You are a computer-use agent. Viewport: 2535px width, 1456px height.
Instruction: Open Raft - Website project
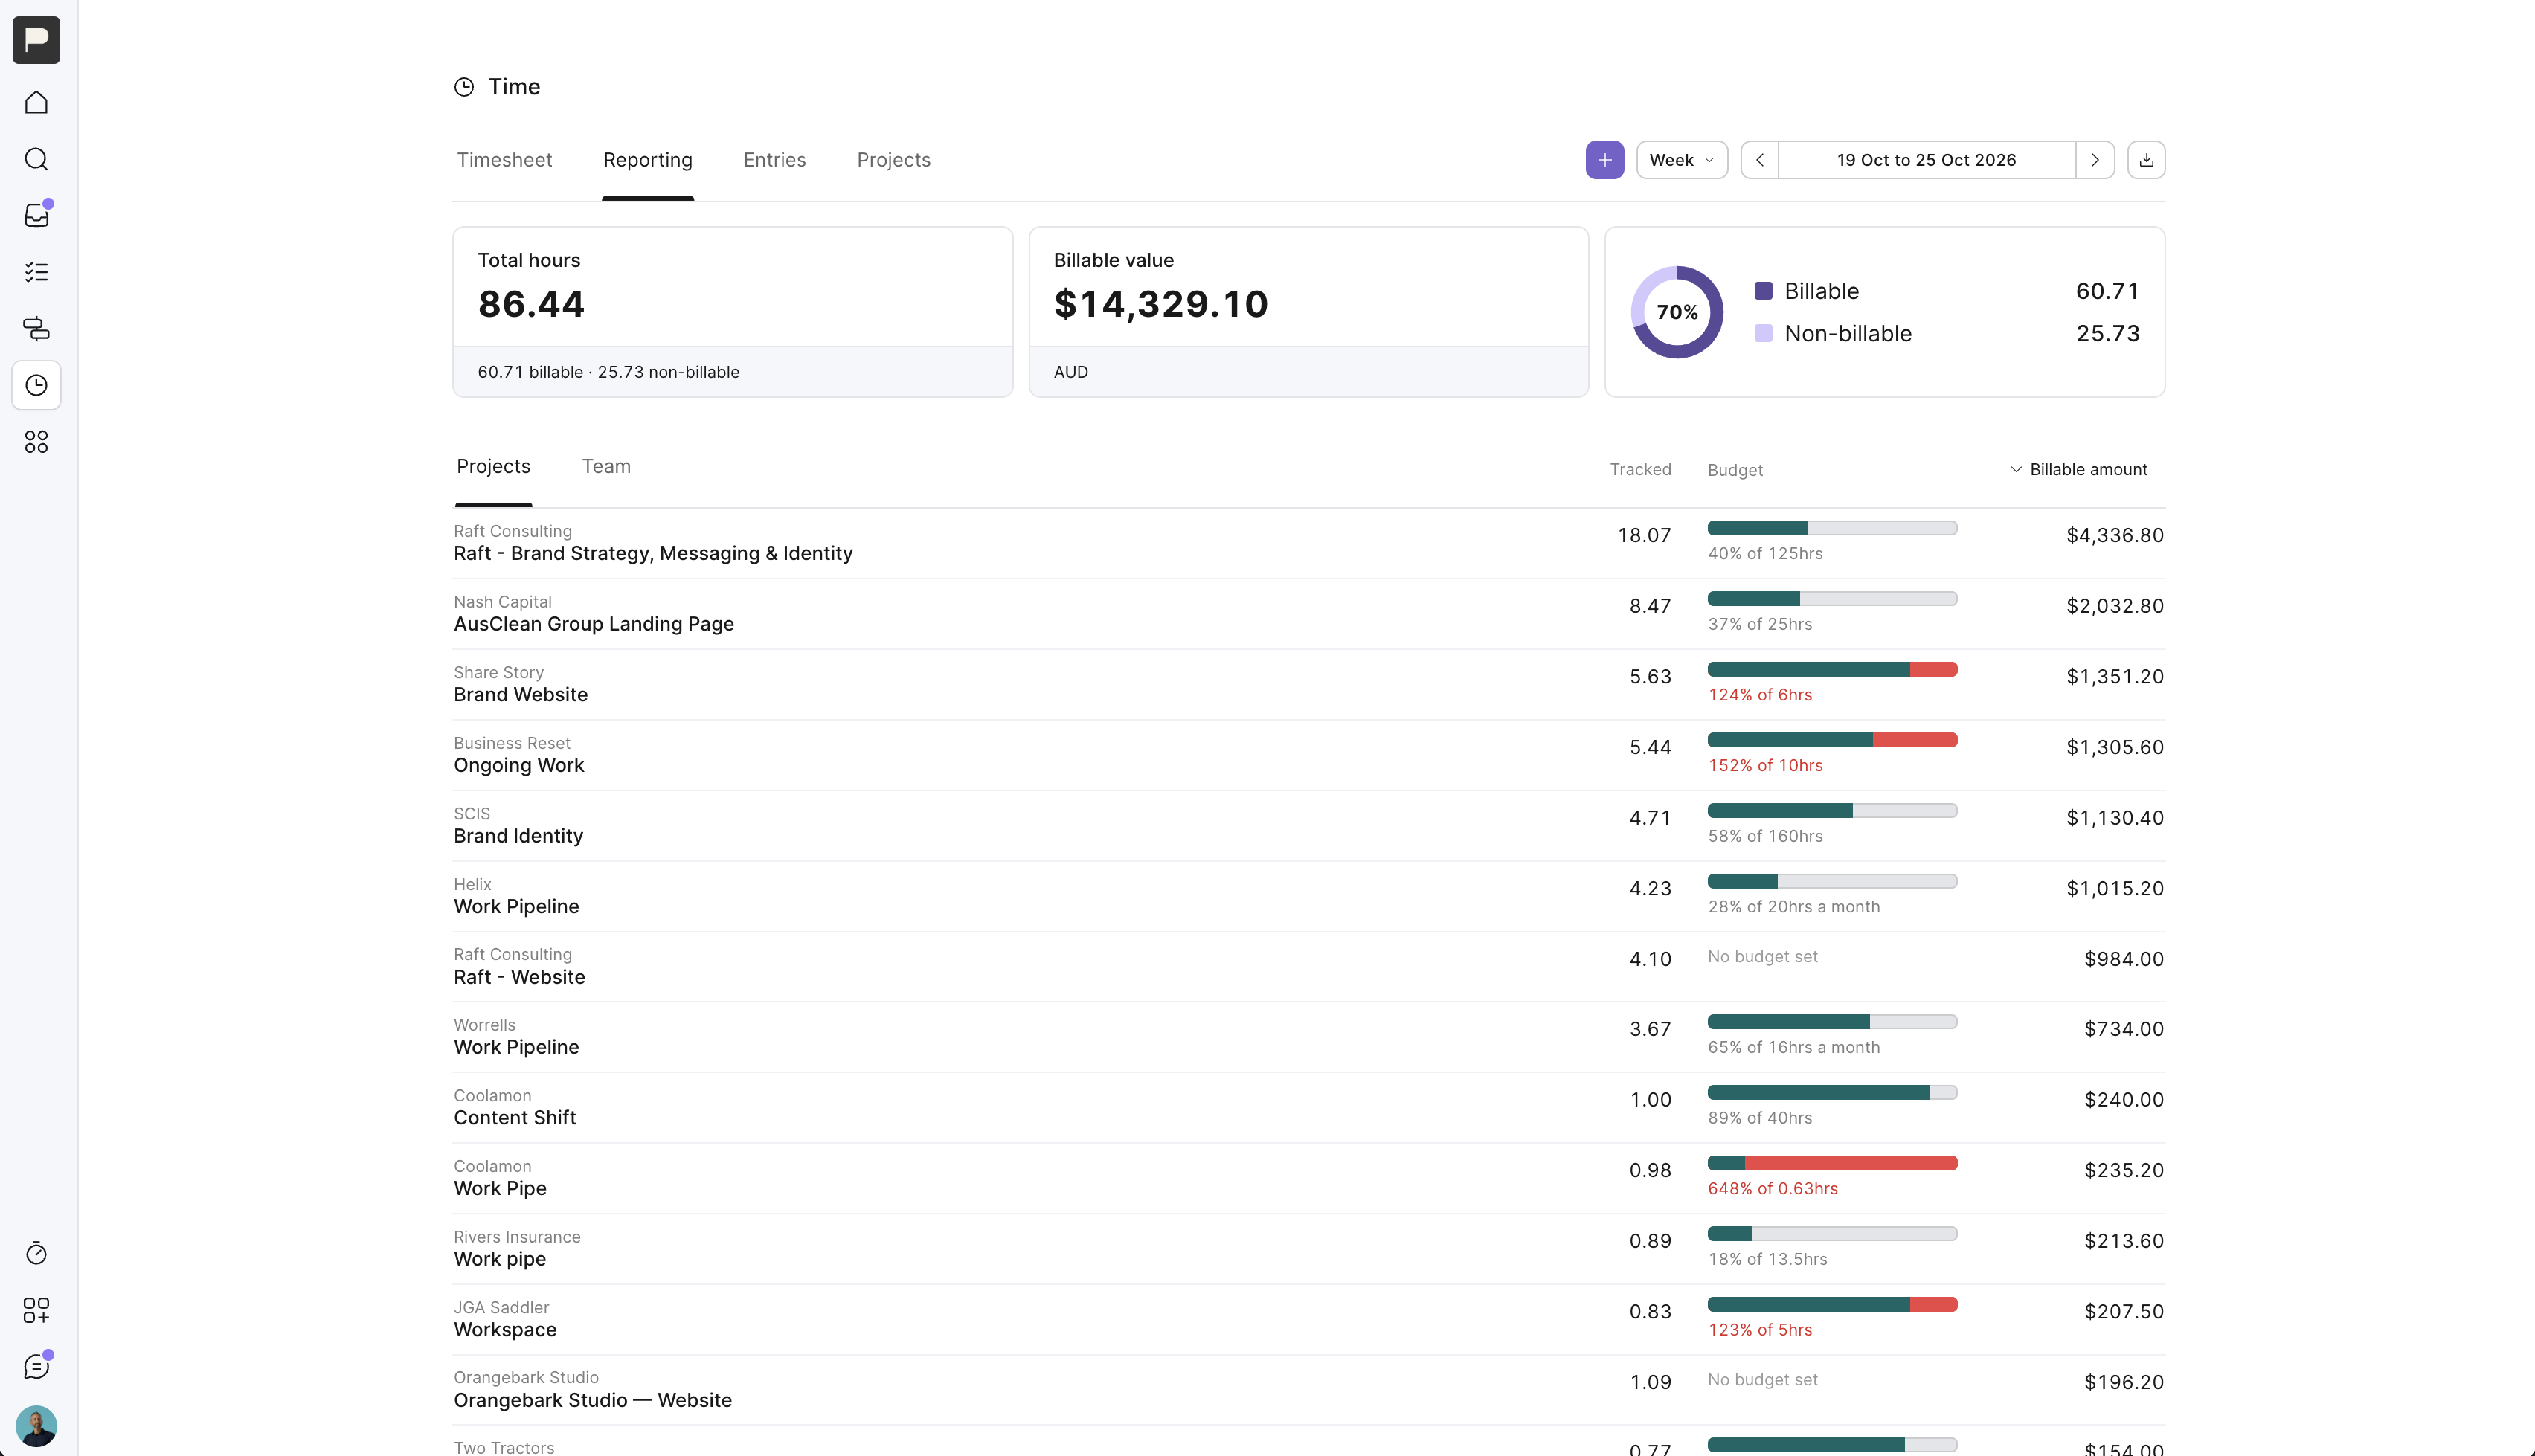point(519,977)
